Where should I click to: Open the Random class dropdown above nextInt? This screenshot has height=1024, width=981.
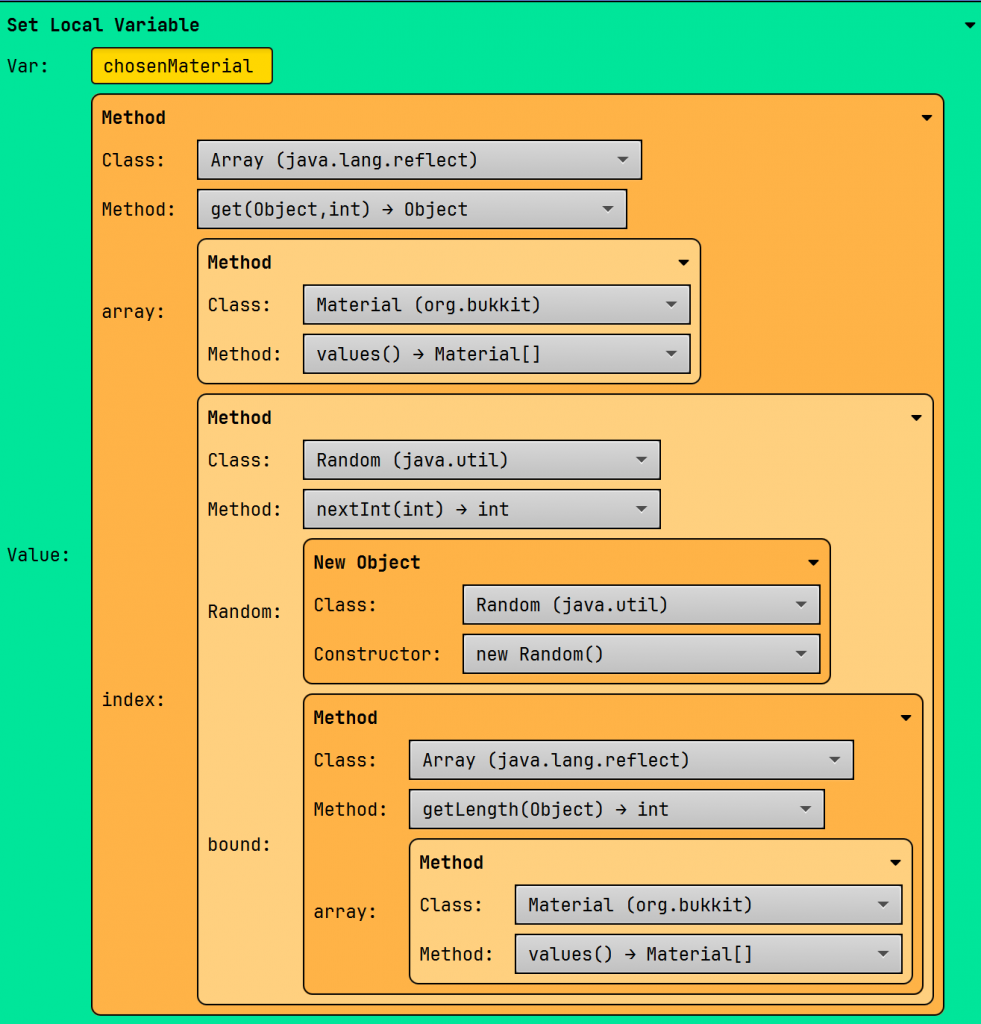coord(481,460)
